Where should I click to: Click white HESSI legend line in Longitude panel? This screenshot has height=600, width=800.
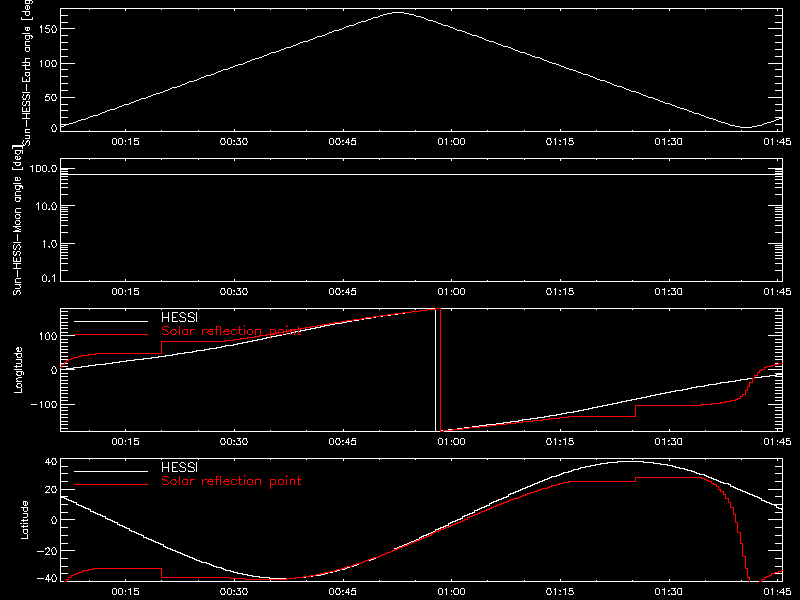111,321
